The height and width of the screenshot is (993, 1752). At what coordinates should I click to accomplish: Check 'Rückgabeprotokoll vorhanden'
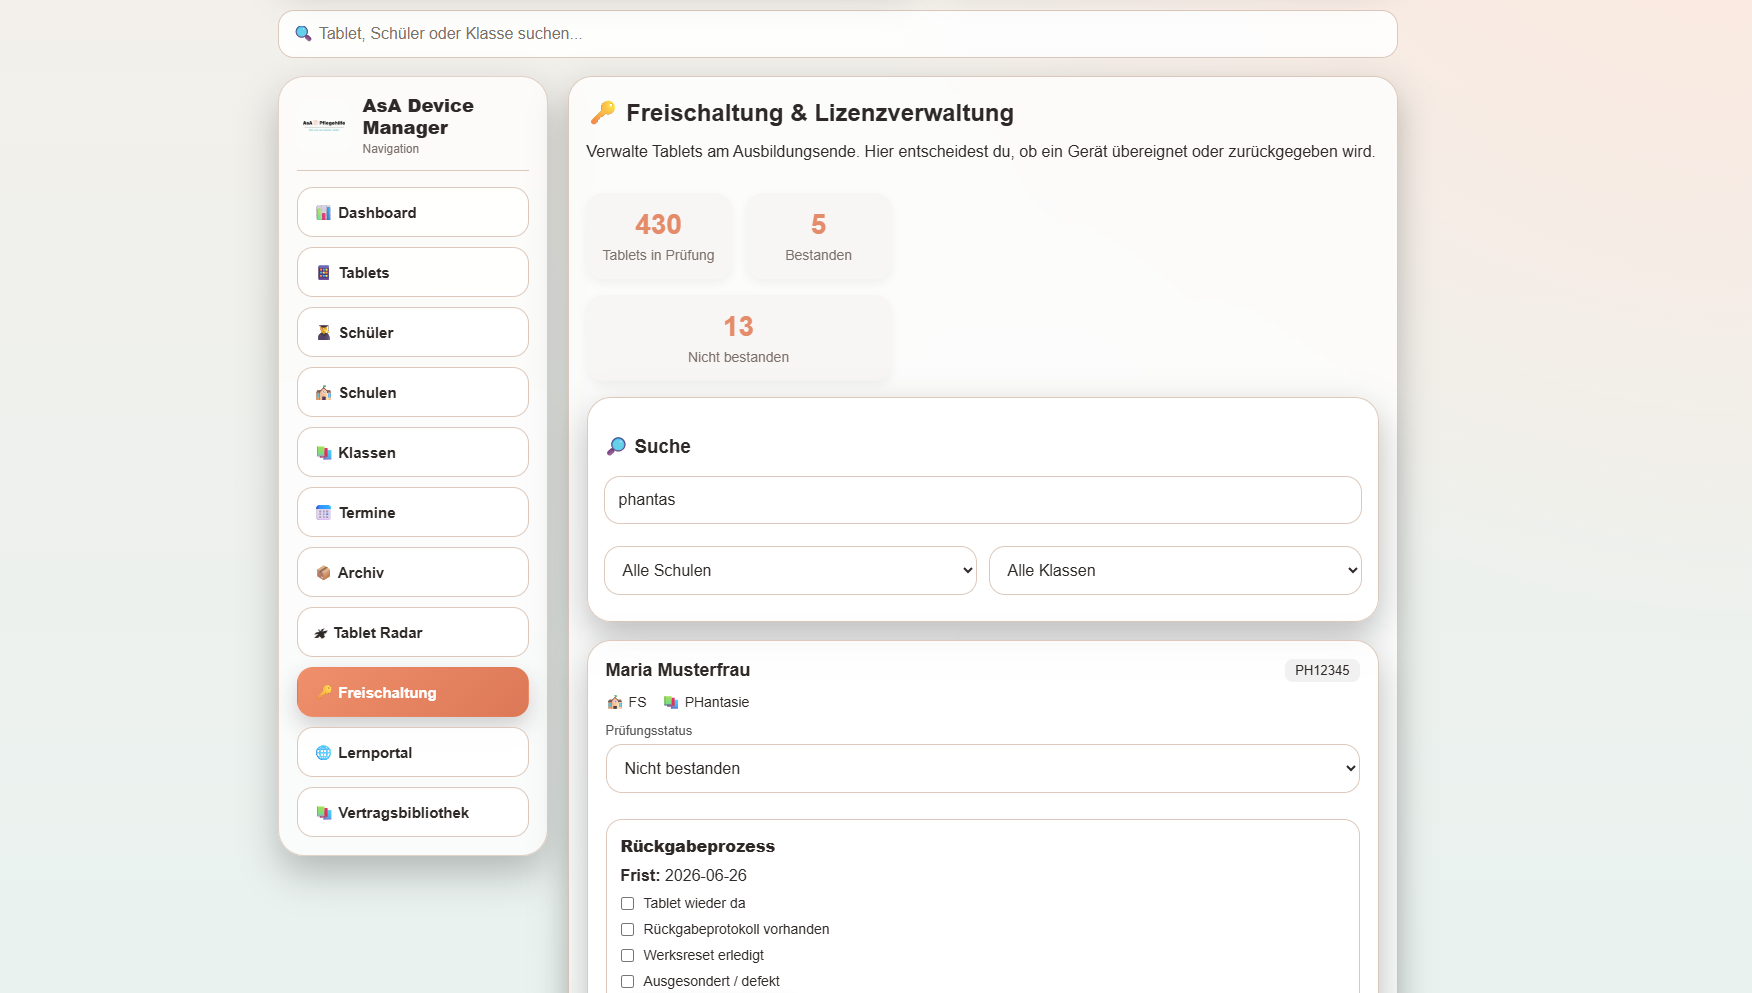[627, 929]
